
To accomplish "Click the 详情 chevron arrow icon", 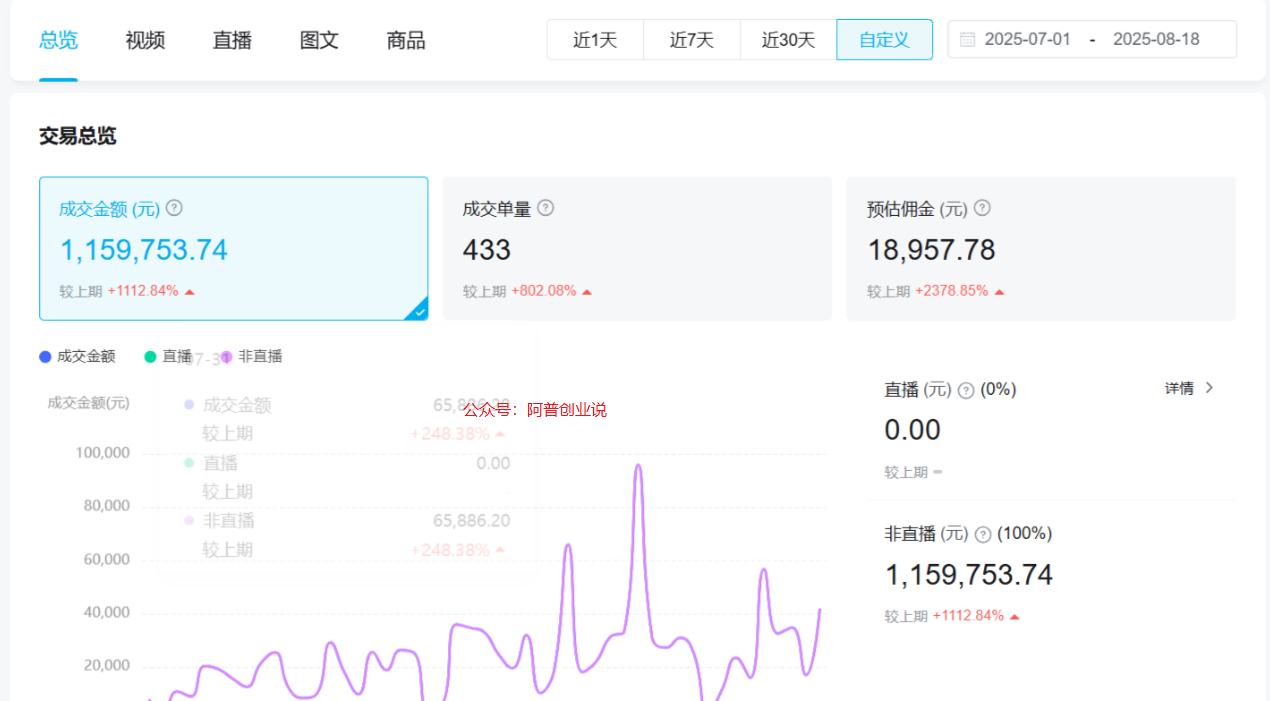I will click(x=1209, y=388).
